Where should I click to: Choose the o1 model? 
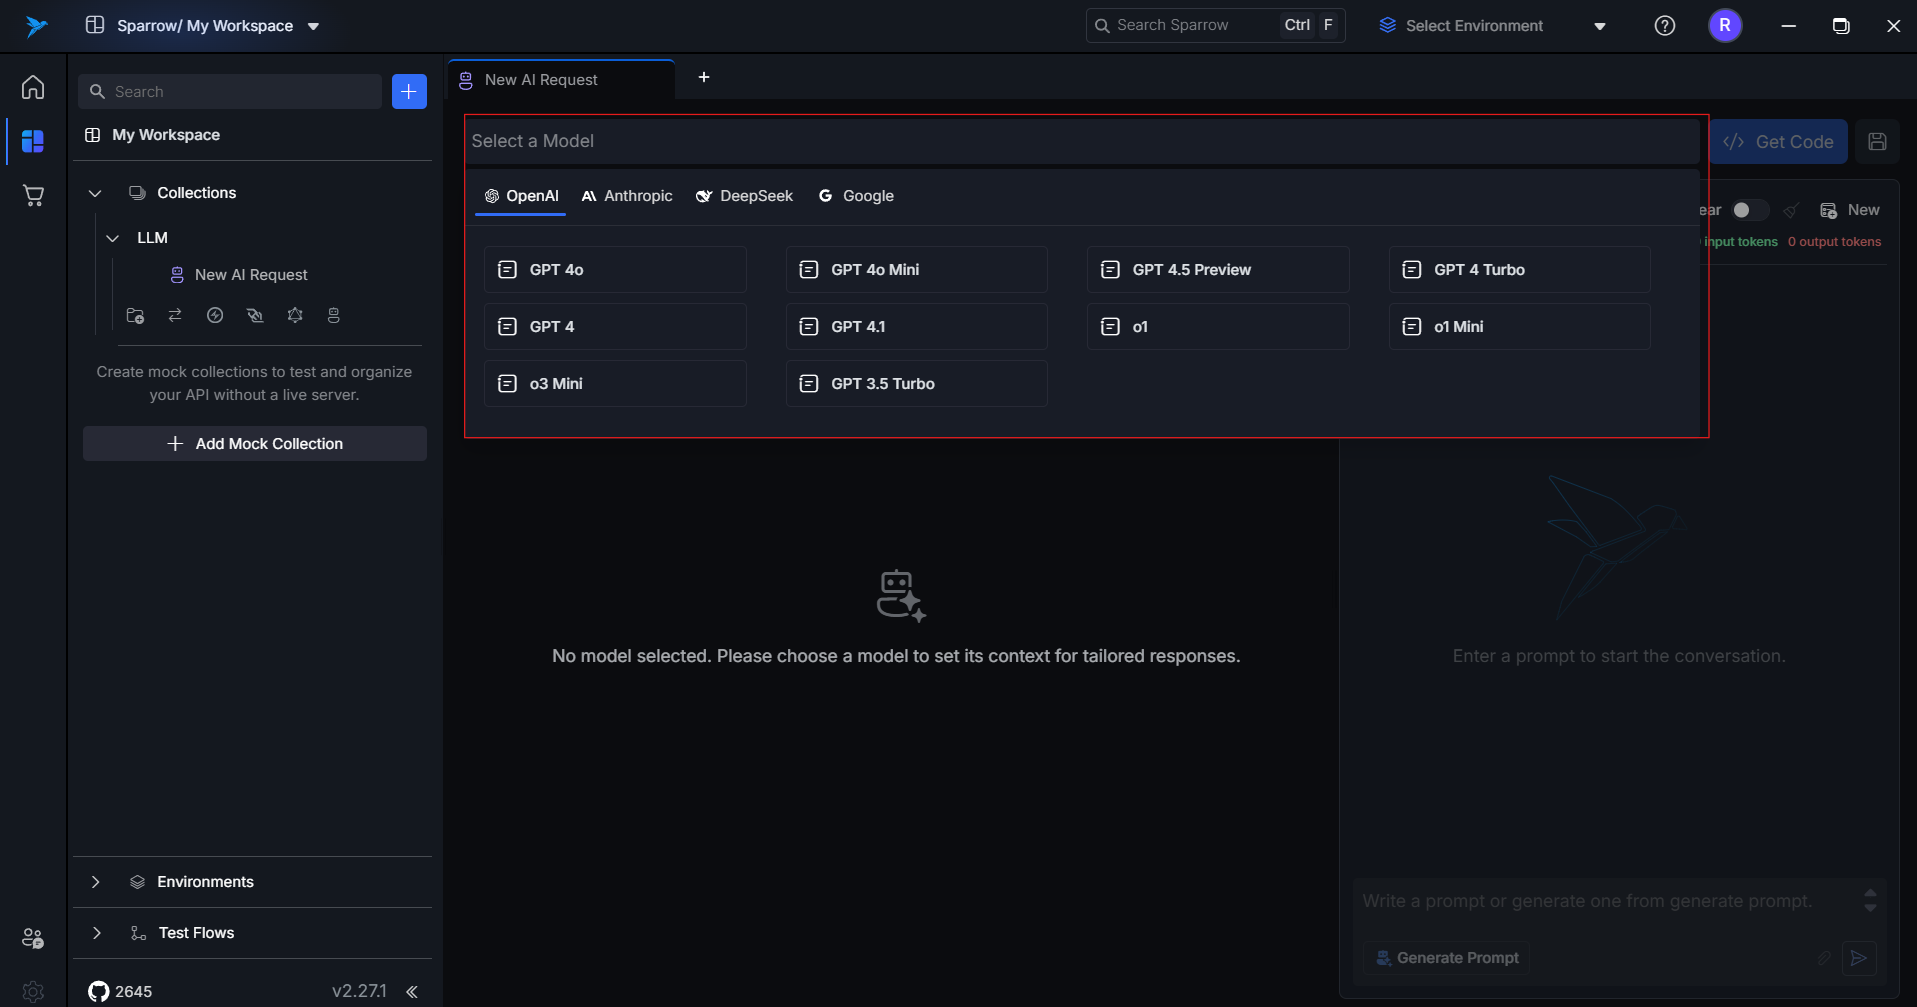(x=1218, y=327)
